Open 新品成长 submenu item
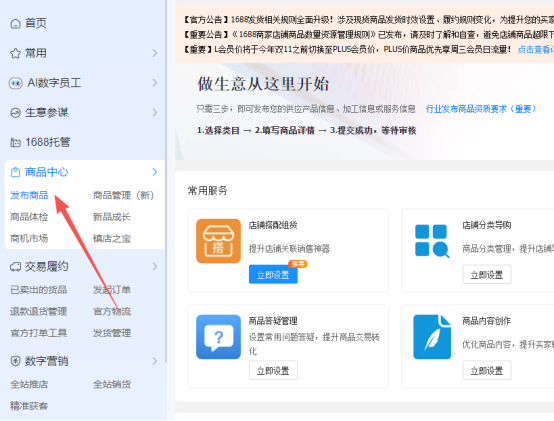This screenshot has width=554, height=421. click(x=112, y=217)
